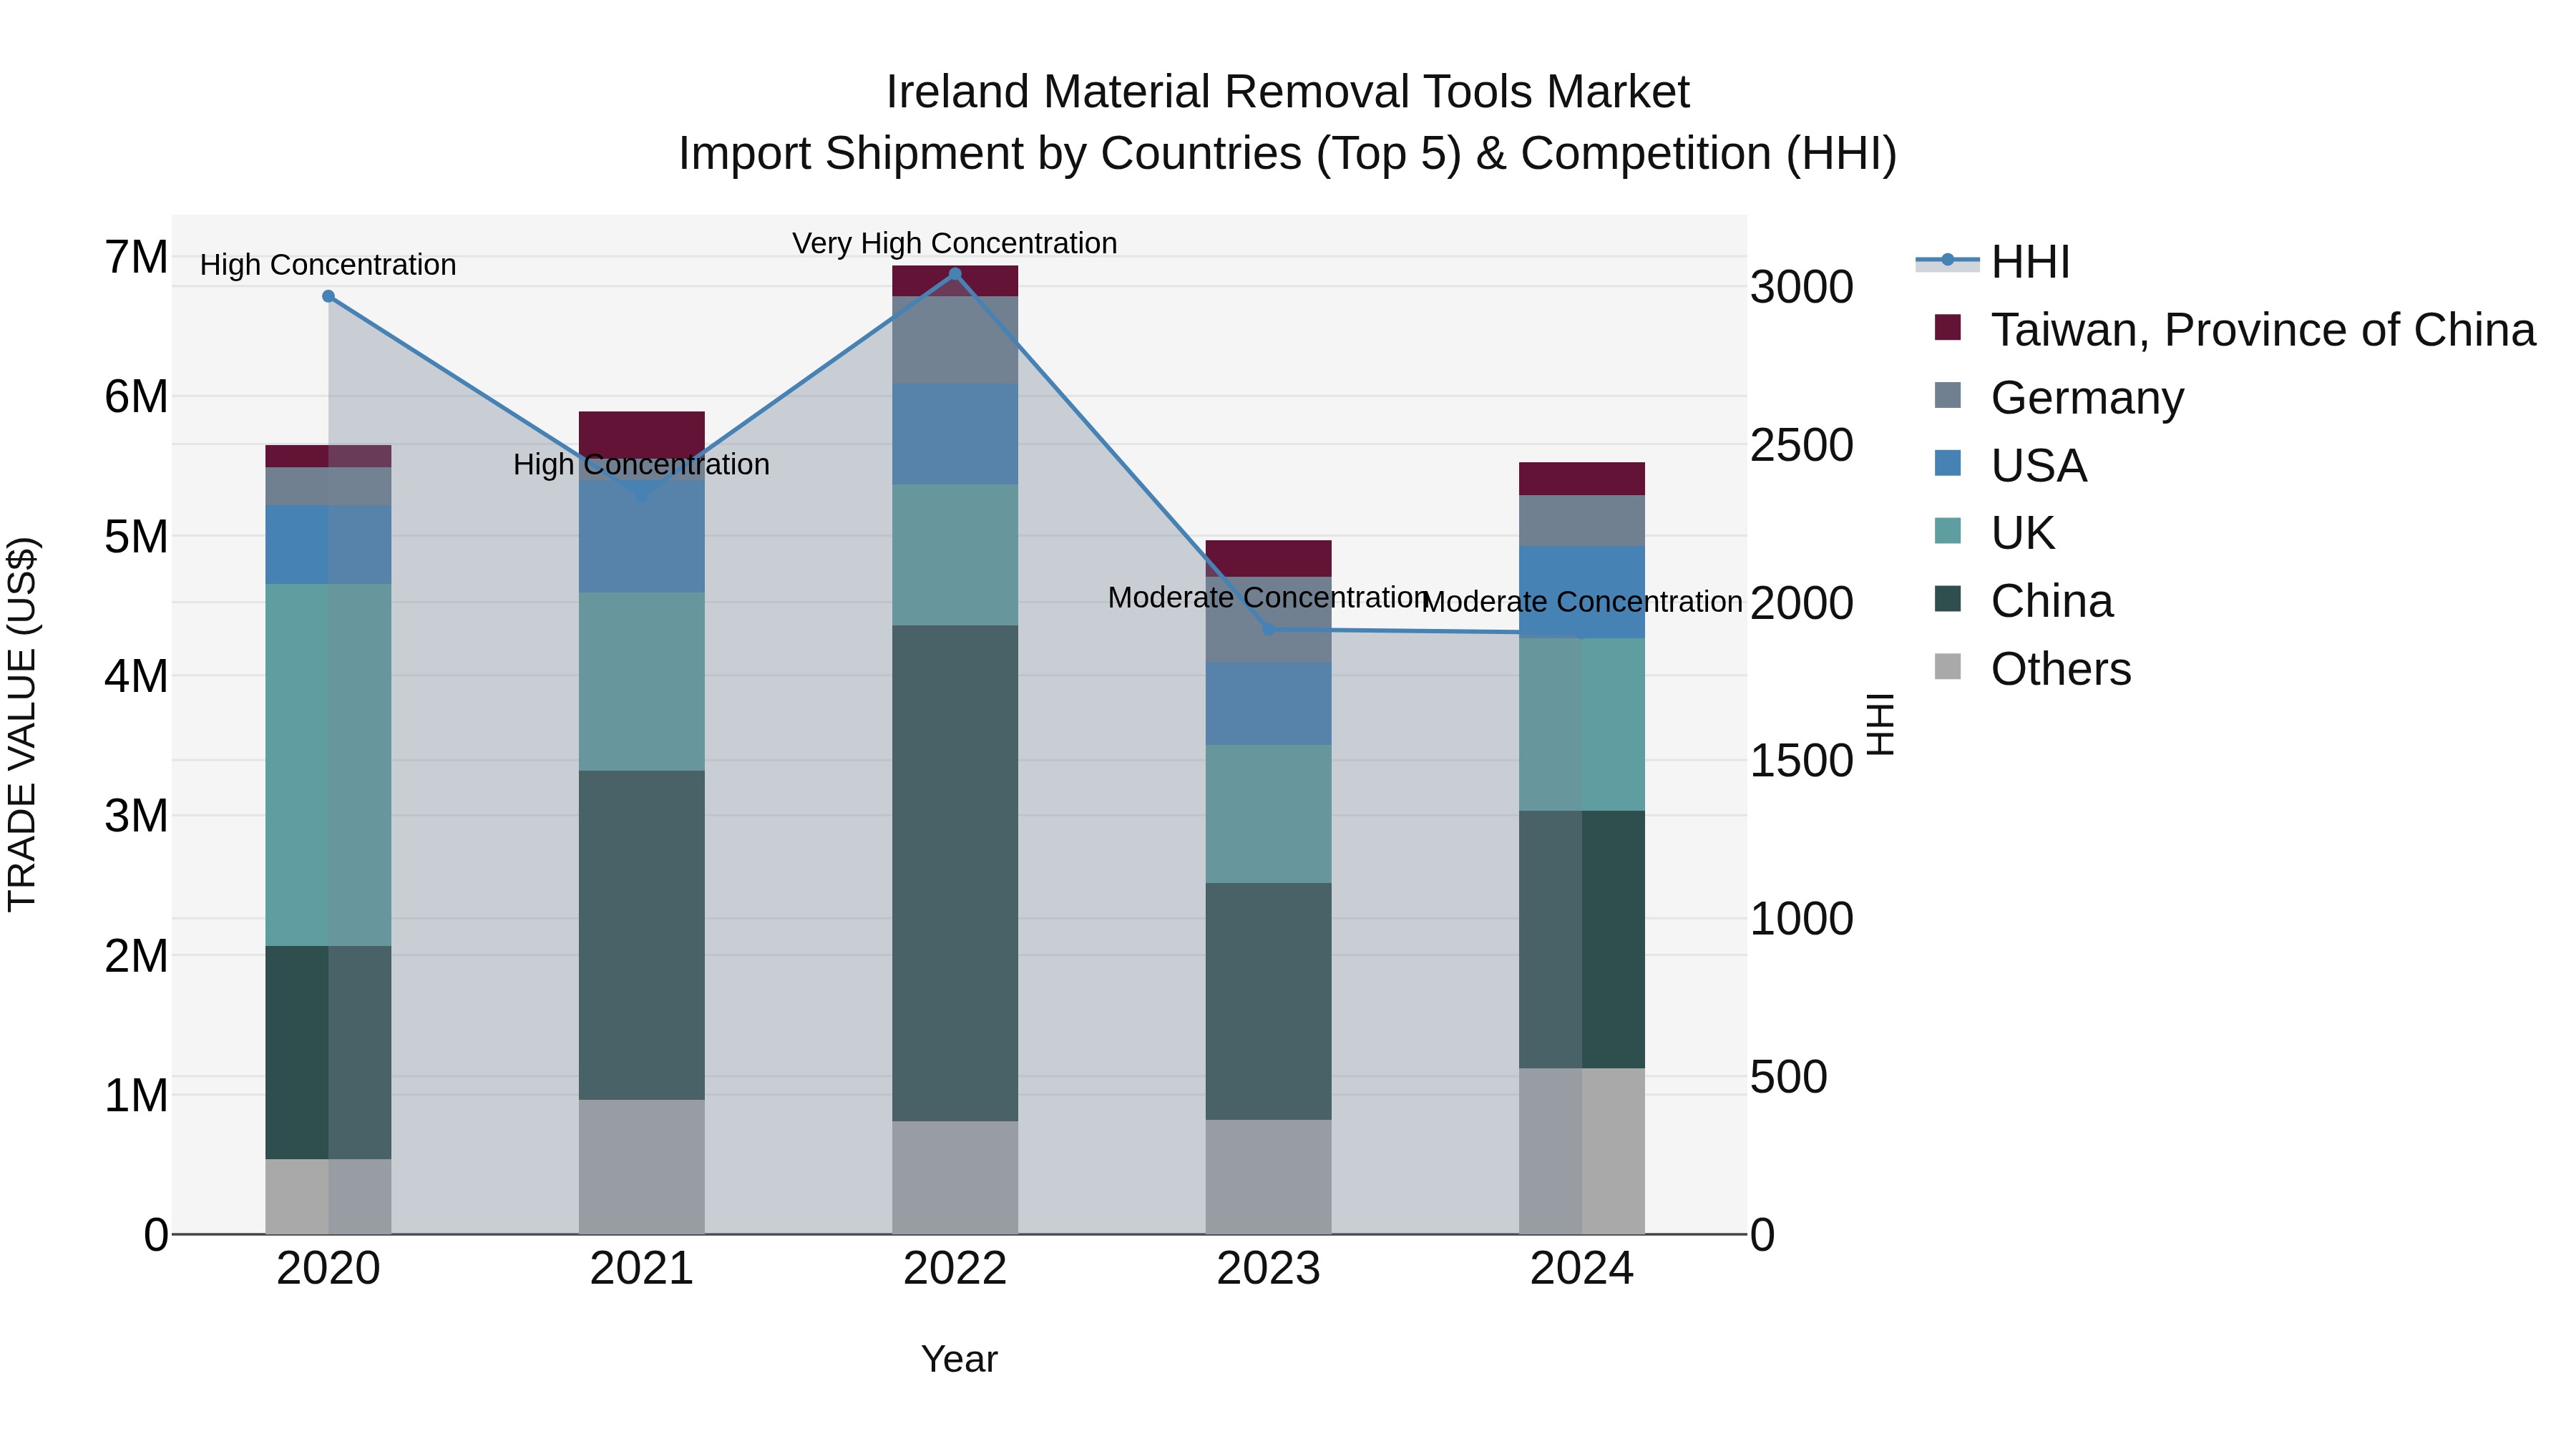
Task: Click the Others legend label
Action: point(2061,669)
